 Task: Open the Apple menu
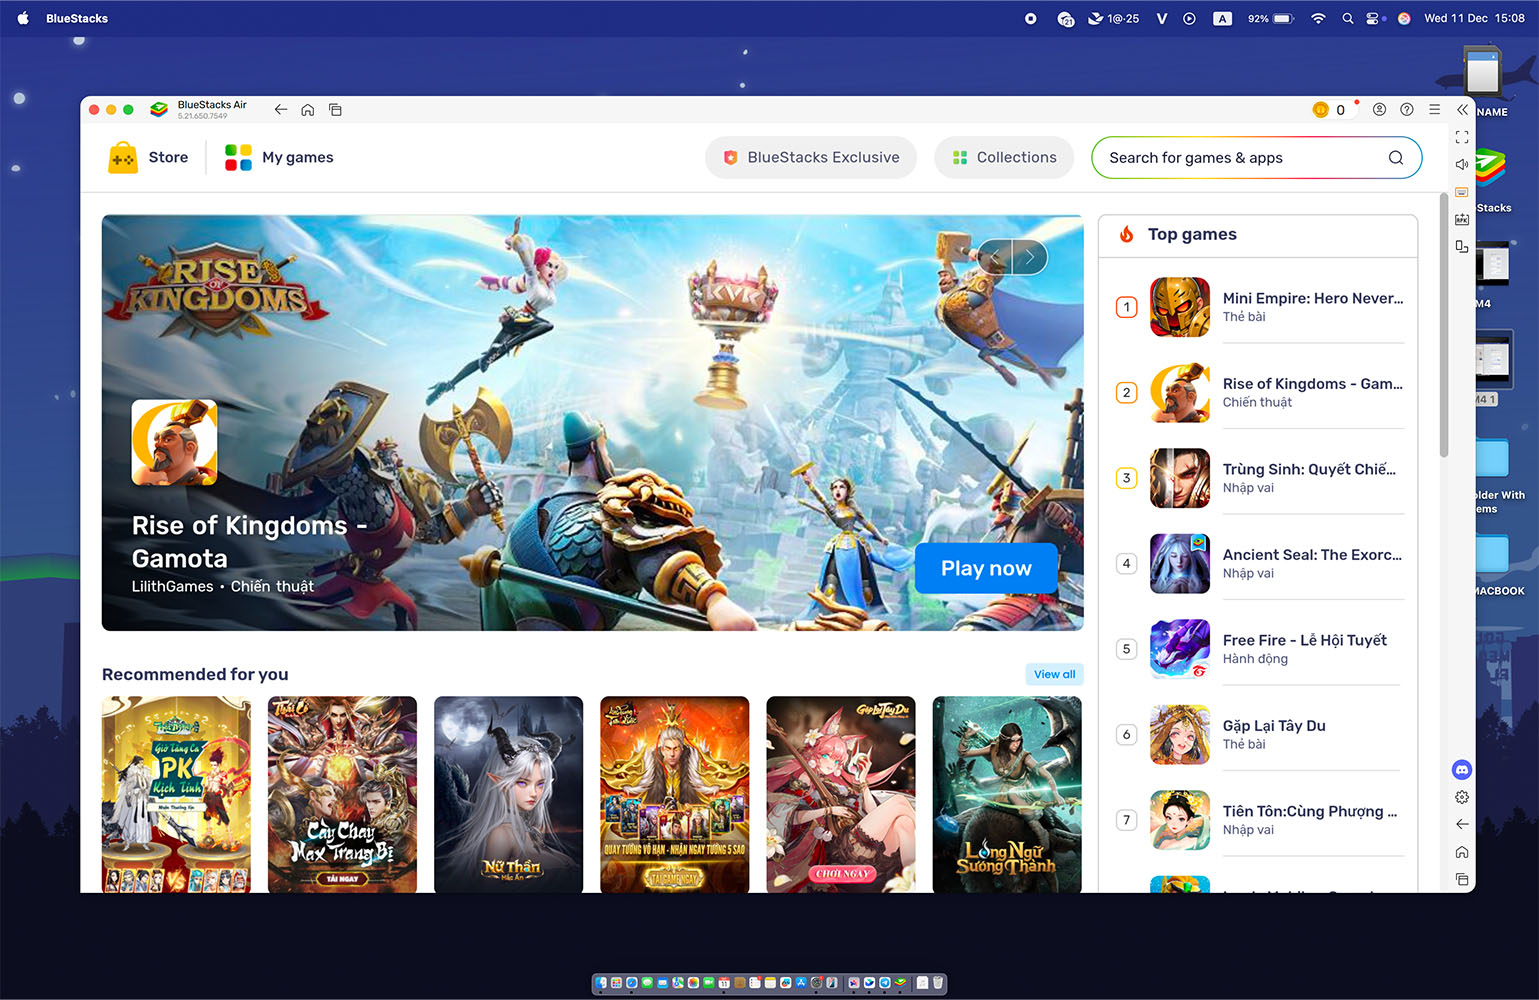[x=23, y=18]
